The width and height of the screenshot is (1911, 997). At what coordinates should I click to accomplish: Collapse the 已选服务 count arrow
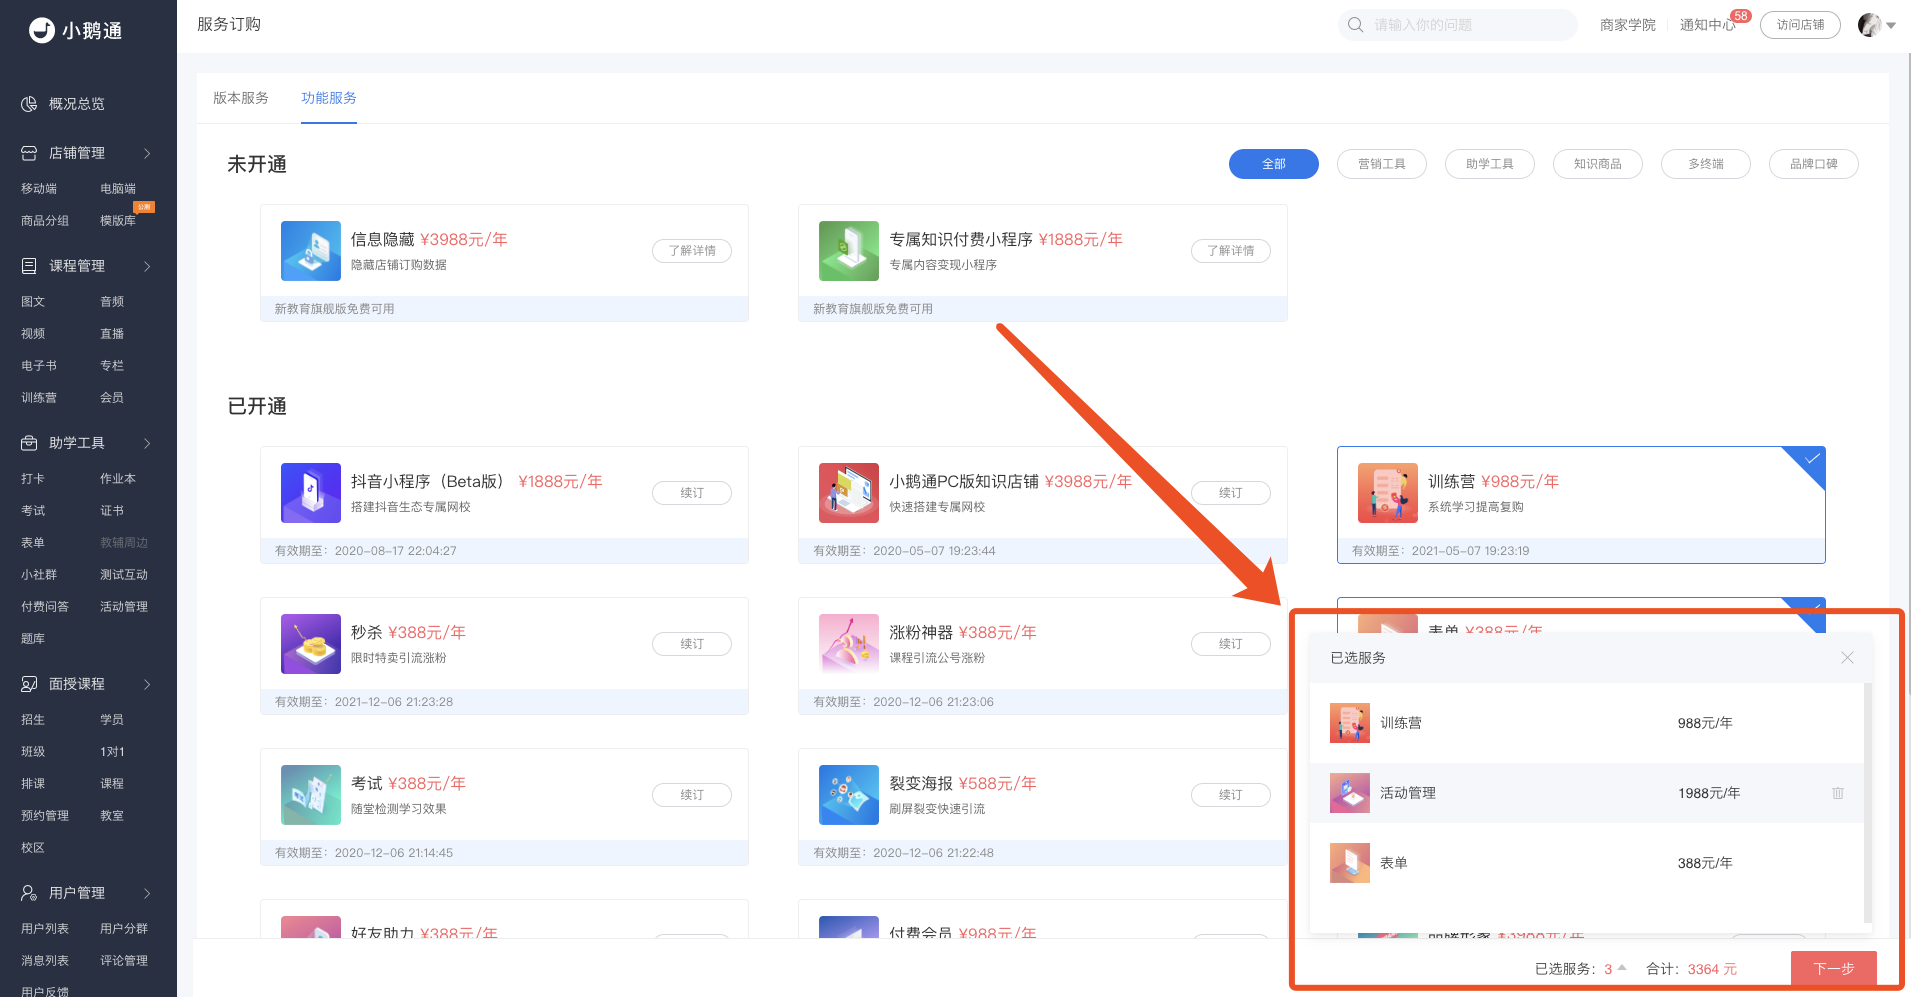click(x=1622, y=968)
